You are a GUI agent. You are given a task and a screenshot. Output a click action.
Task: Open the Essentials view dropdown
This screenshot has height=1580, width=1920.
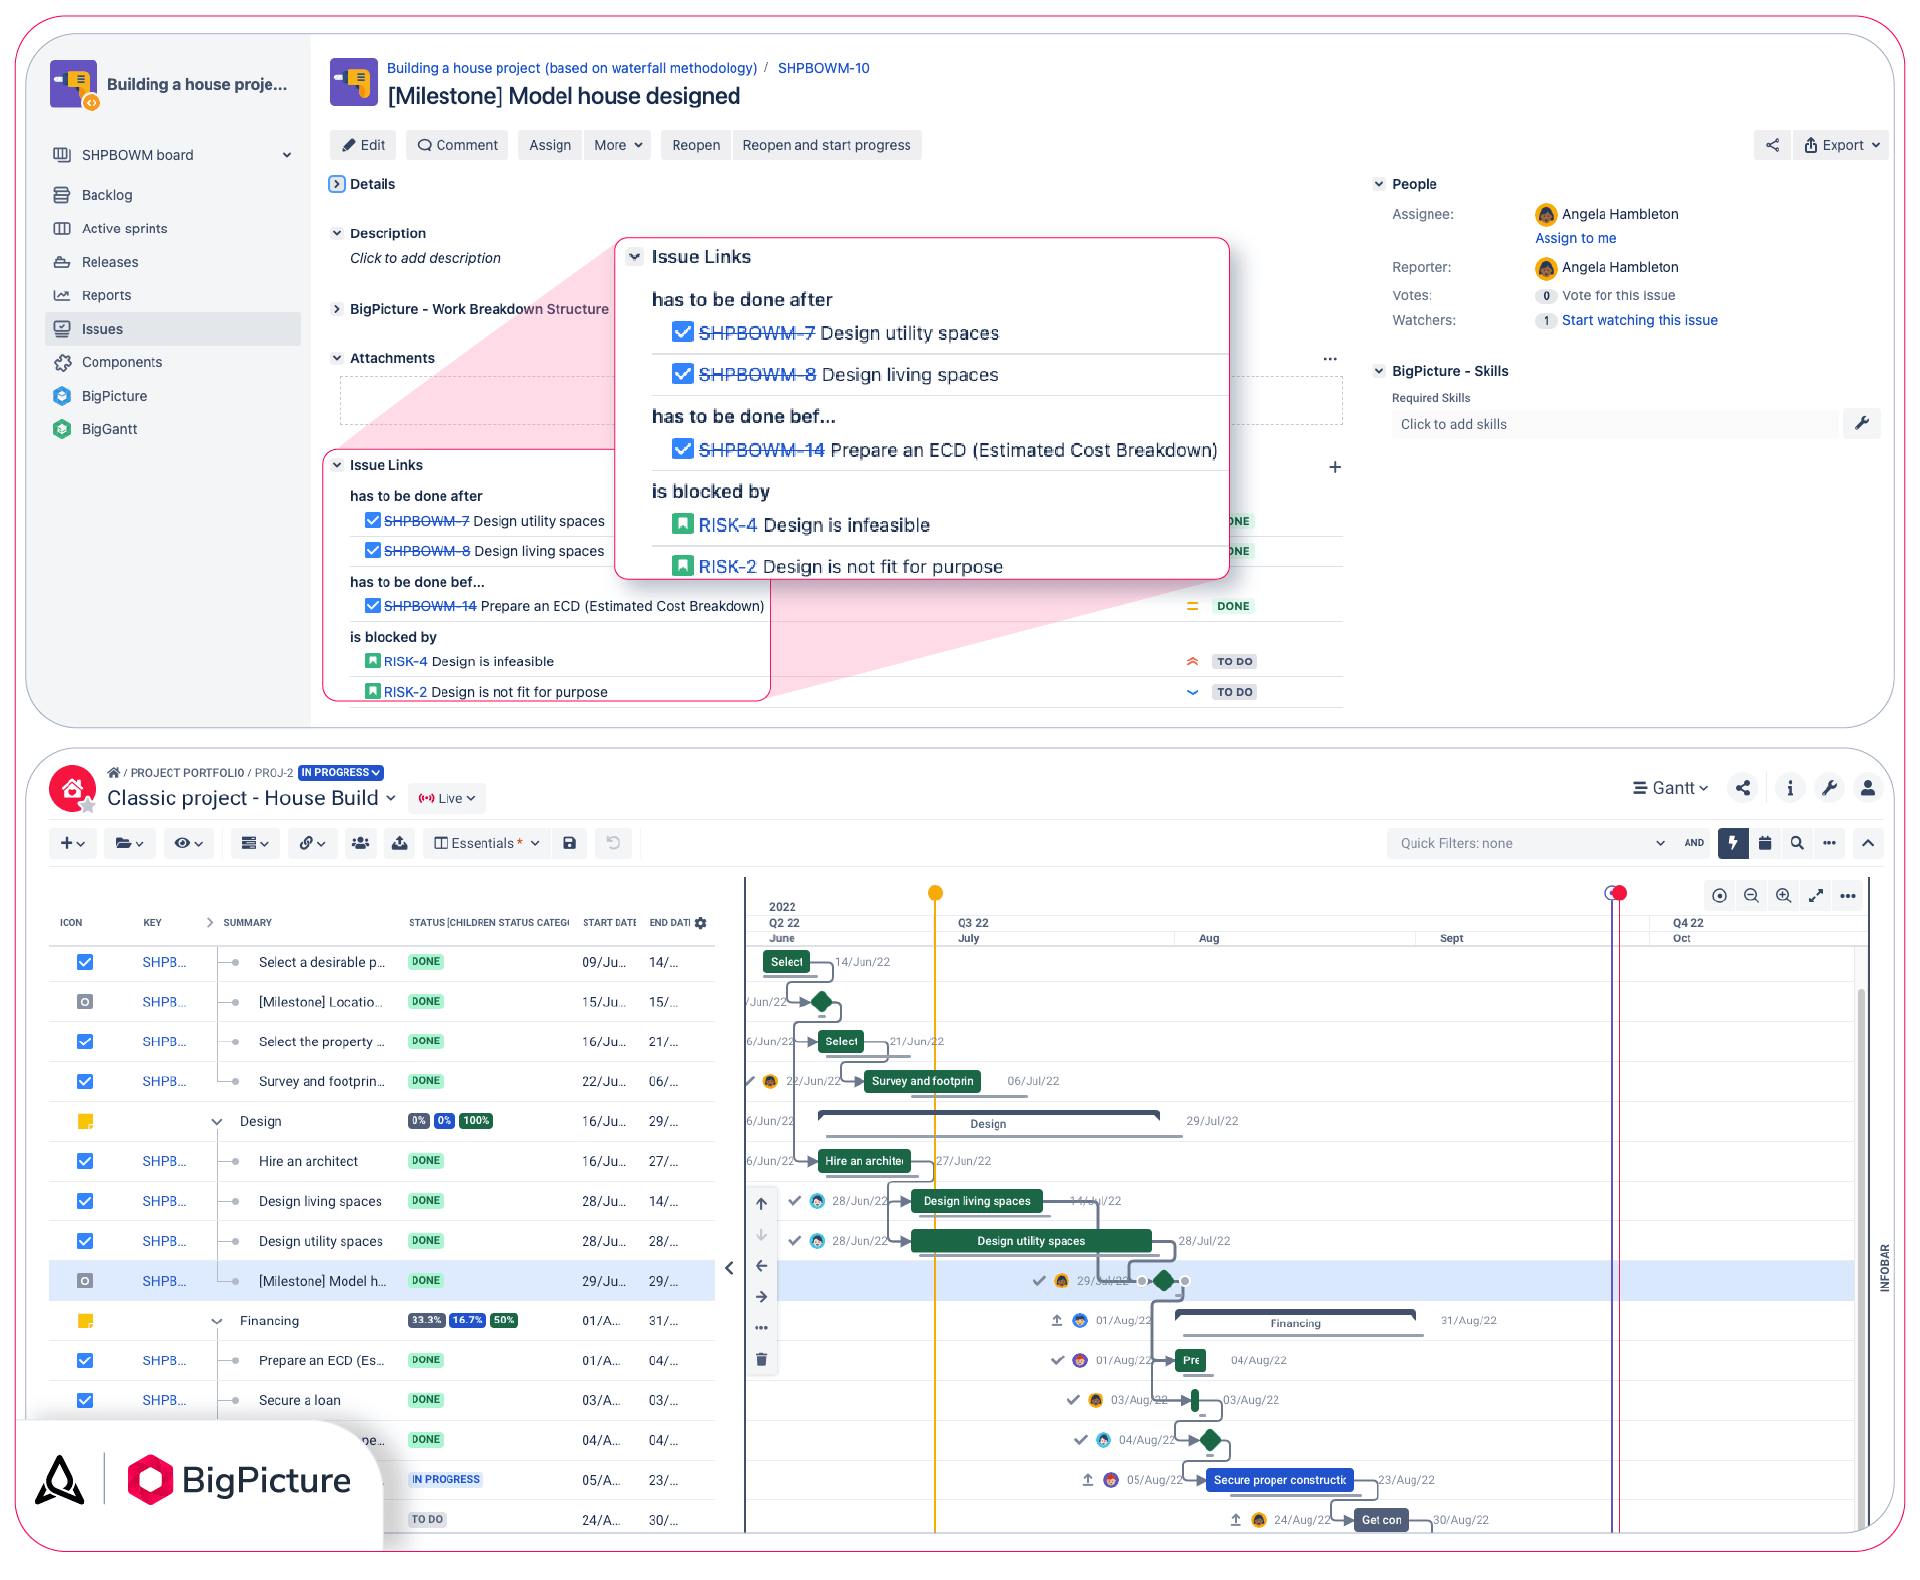[486, 843]
